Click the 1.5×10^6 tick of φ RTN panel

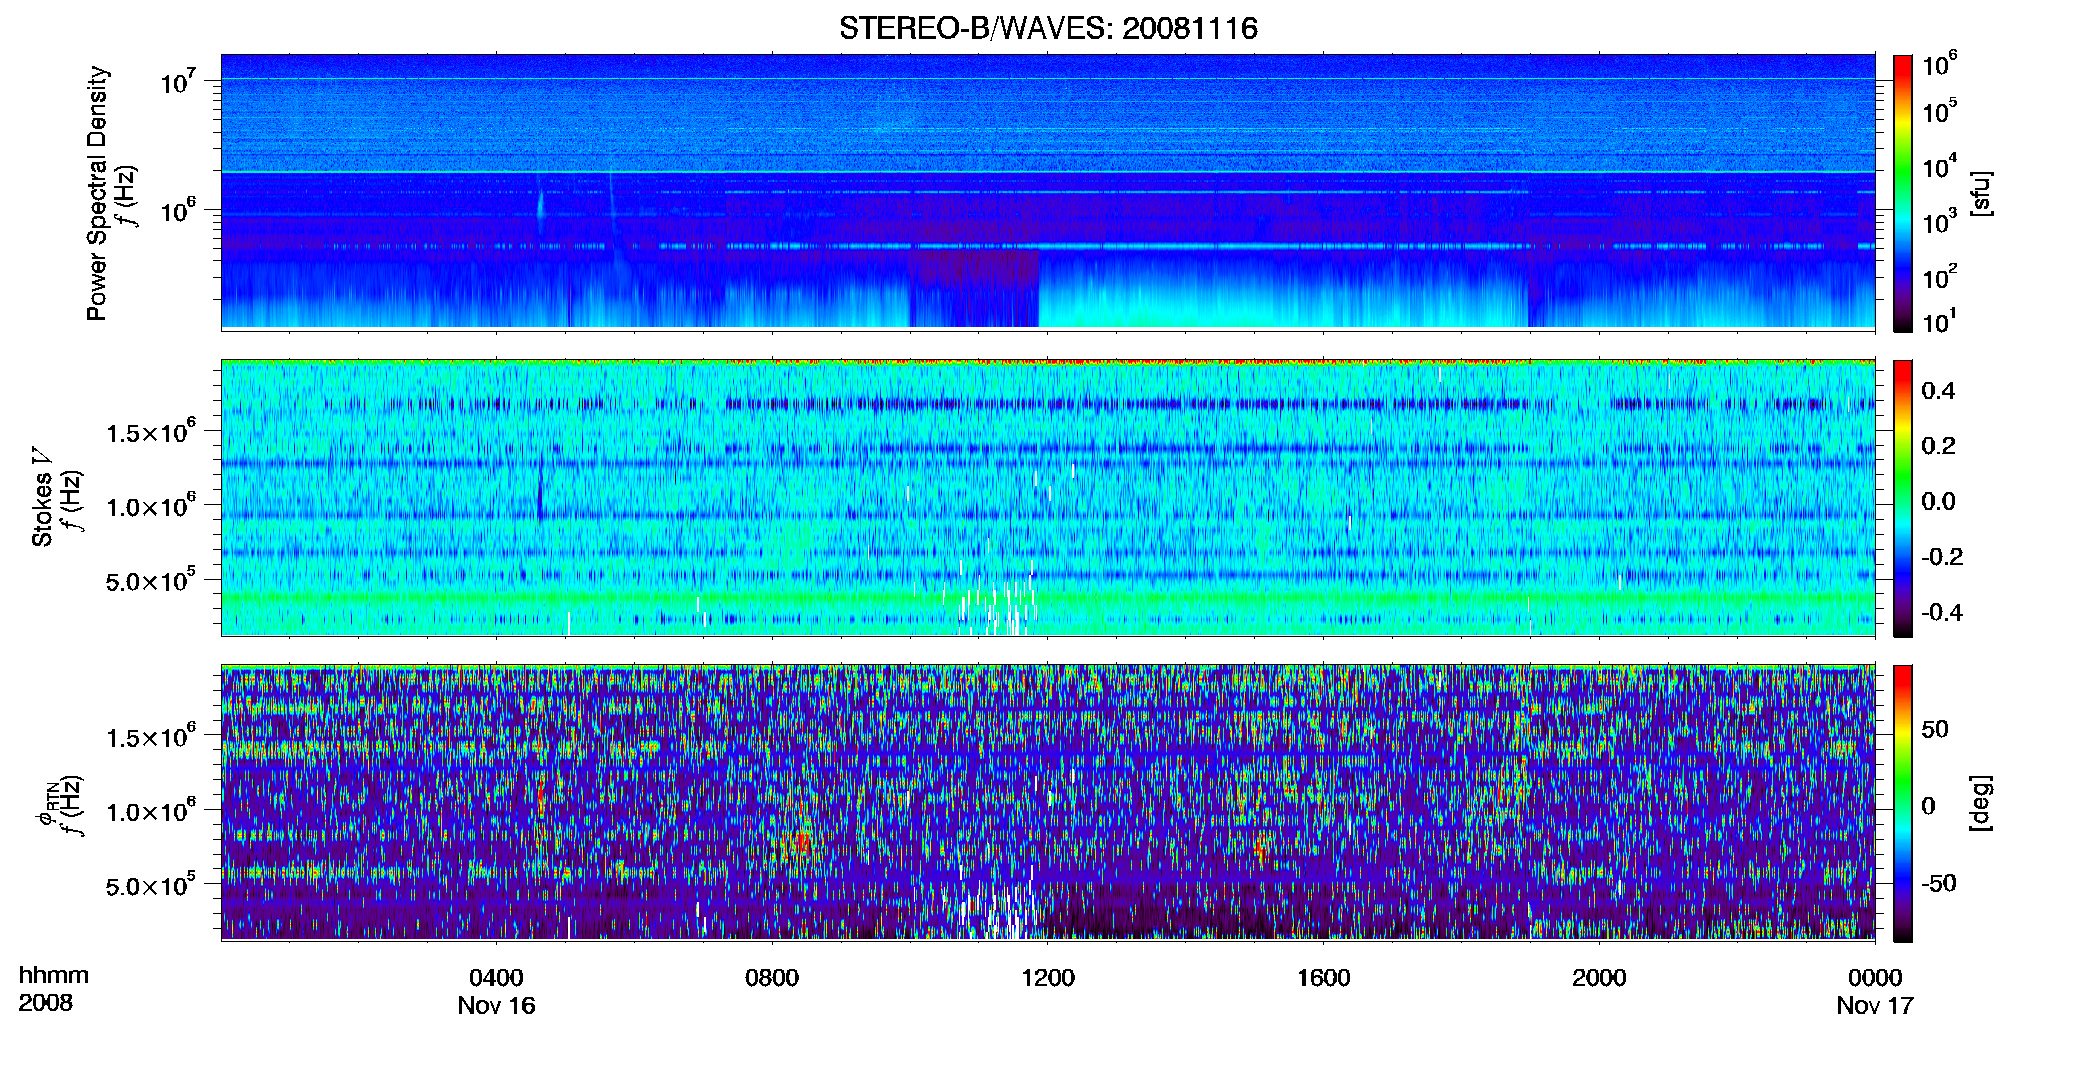tap(151, 737)
